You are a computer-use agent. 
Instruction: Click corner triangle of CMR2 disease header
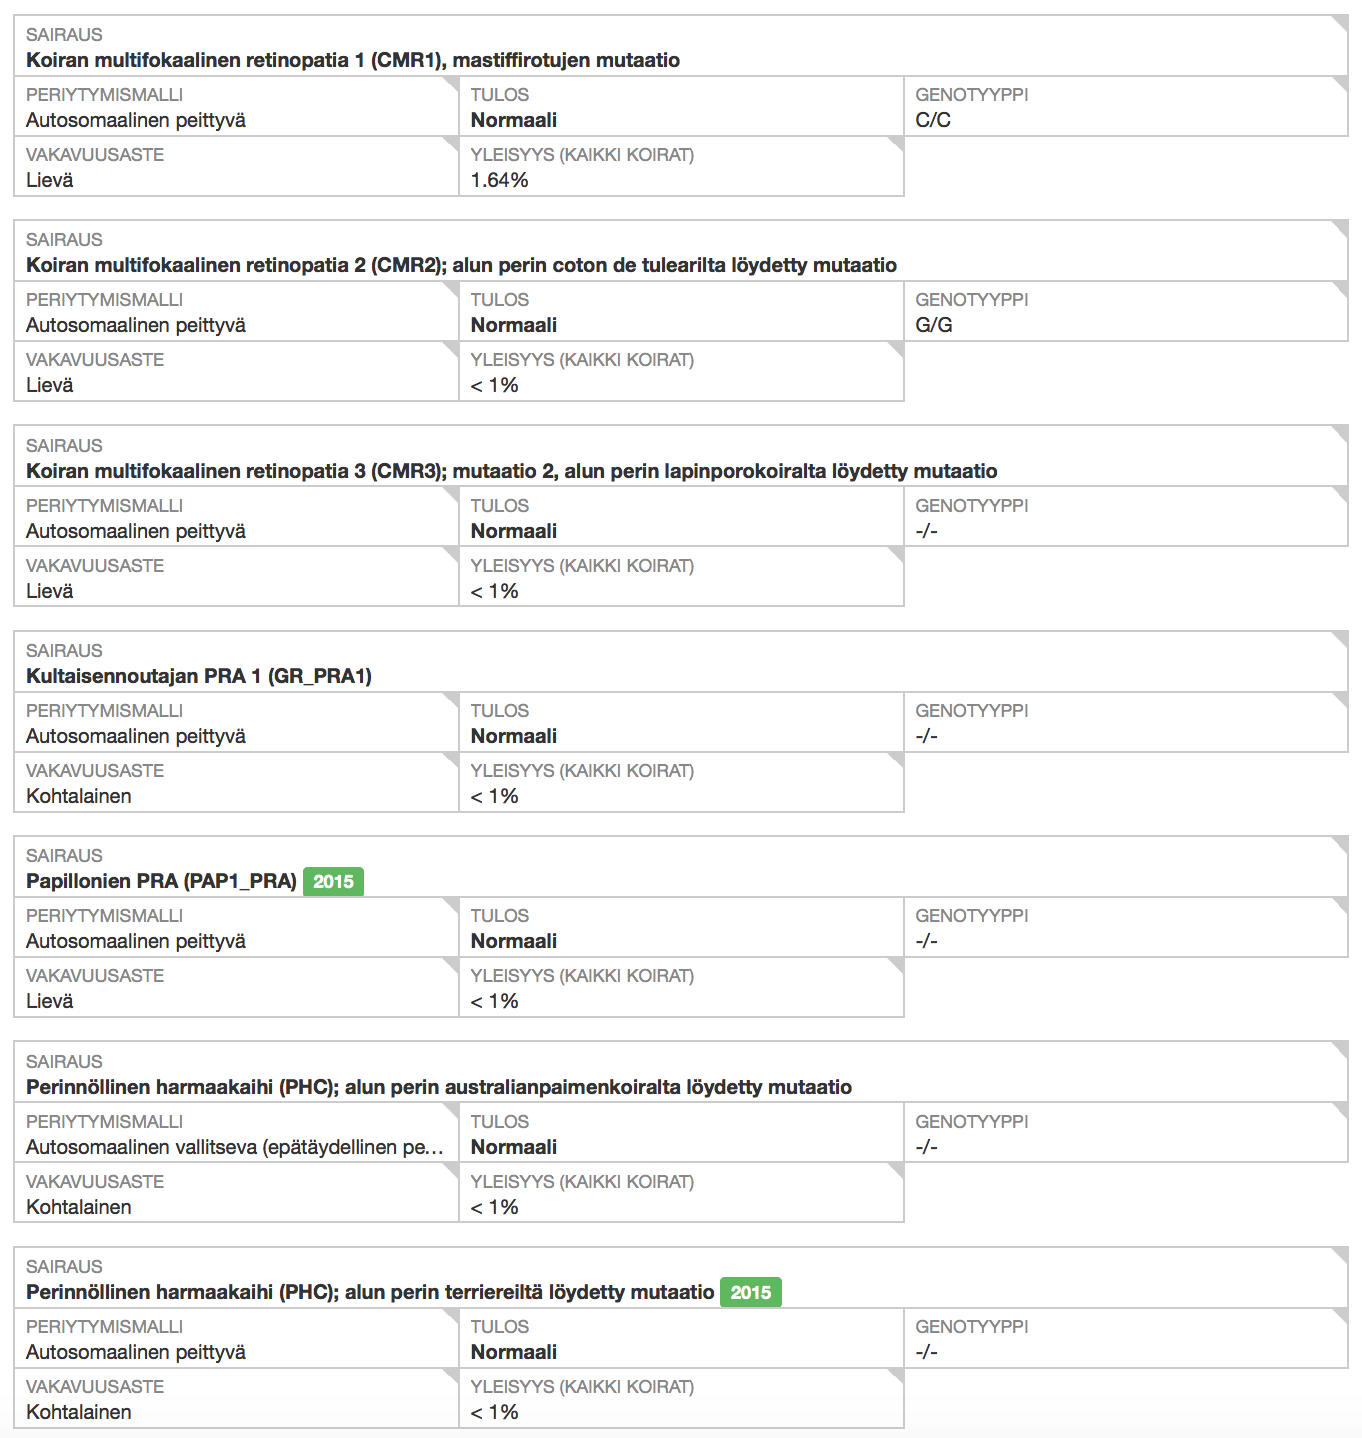coord(1340,228)
